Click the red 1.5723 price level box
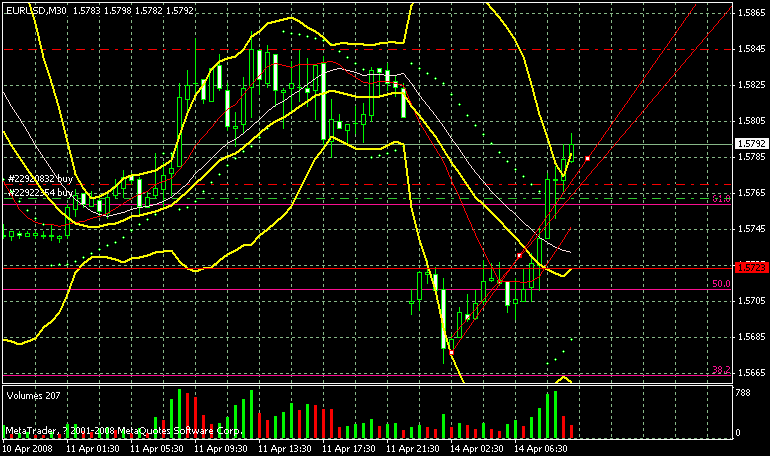Image resolution: width=770 pixels, height=456 pixels. coord(751,268)
